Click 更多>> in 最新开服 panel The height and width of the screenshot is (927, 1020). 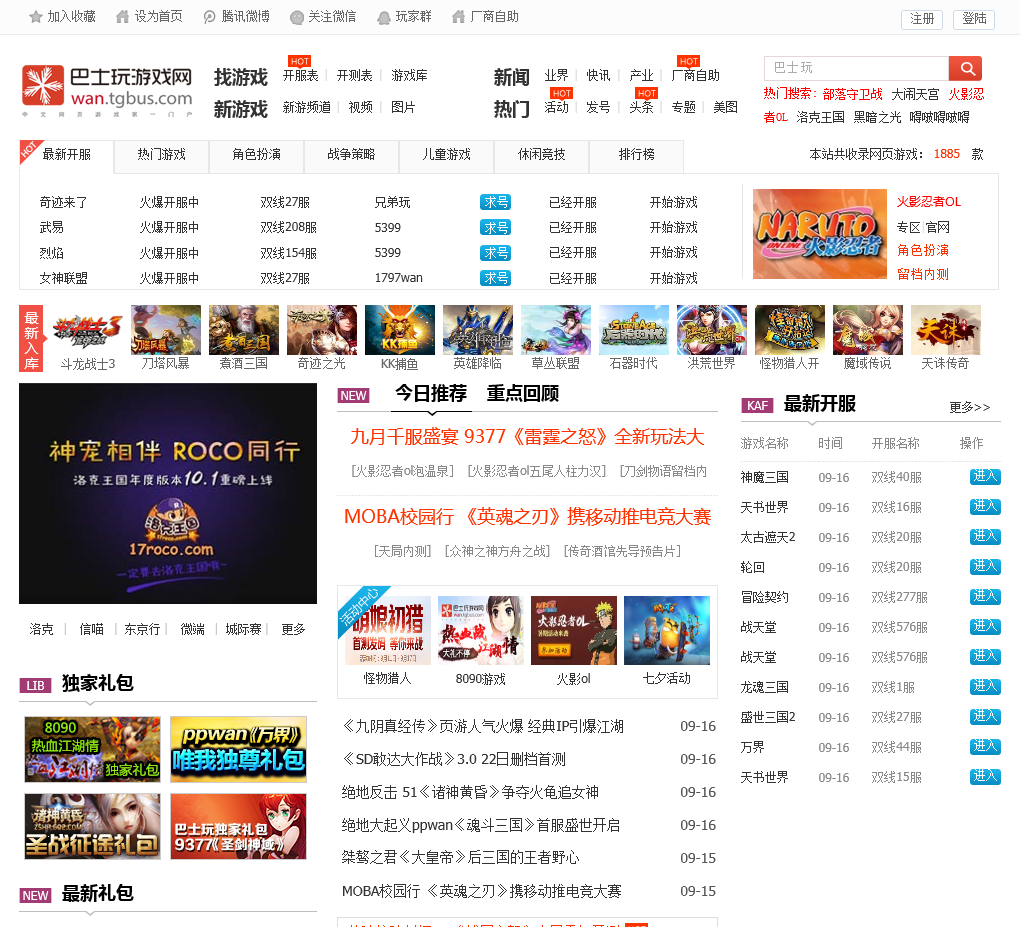pyautogui.click(x=969, y=407)
